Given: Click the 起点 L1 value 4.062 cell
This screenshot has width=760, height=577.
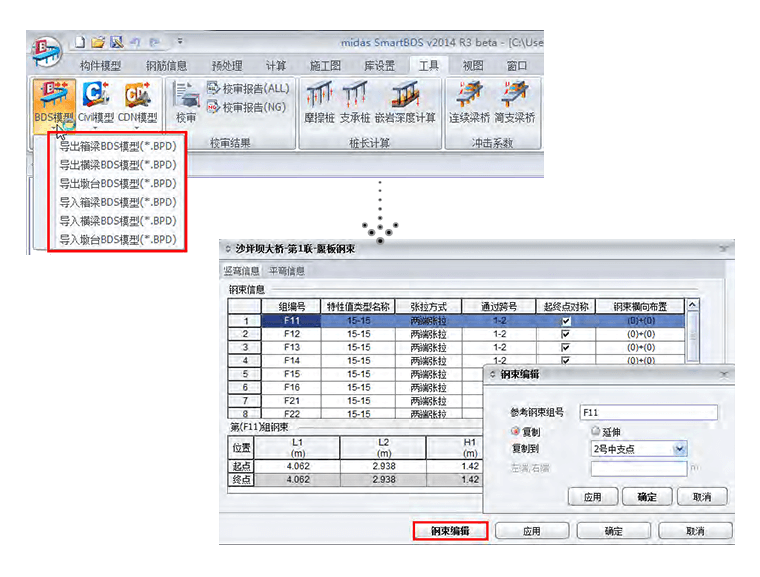Looking at the screenshot, I should (298, 466).
